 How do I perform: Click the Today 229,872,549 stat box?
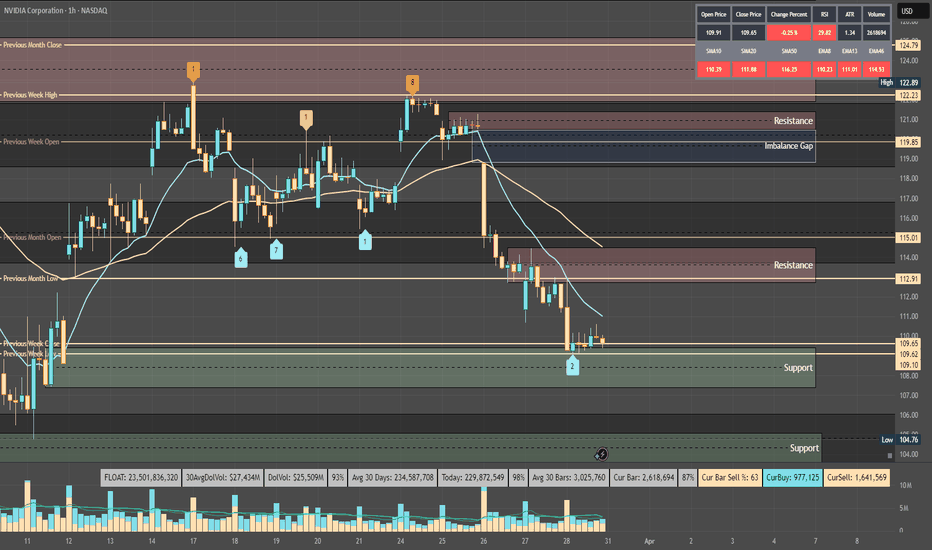pos(473,477)
